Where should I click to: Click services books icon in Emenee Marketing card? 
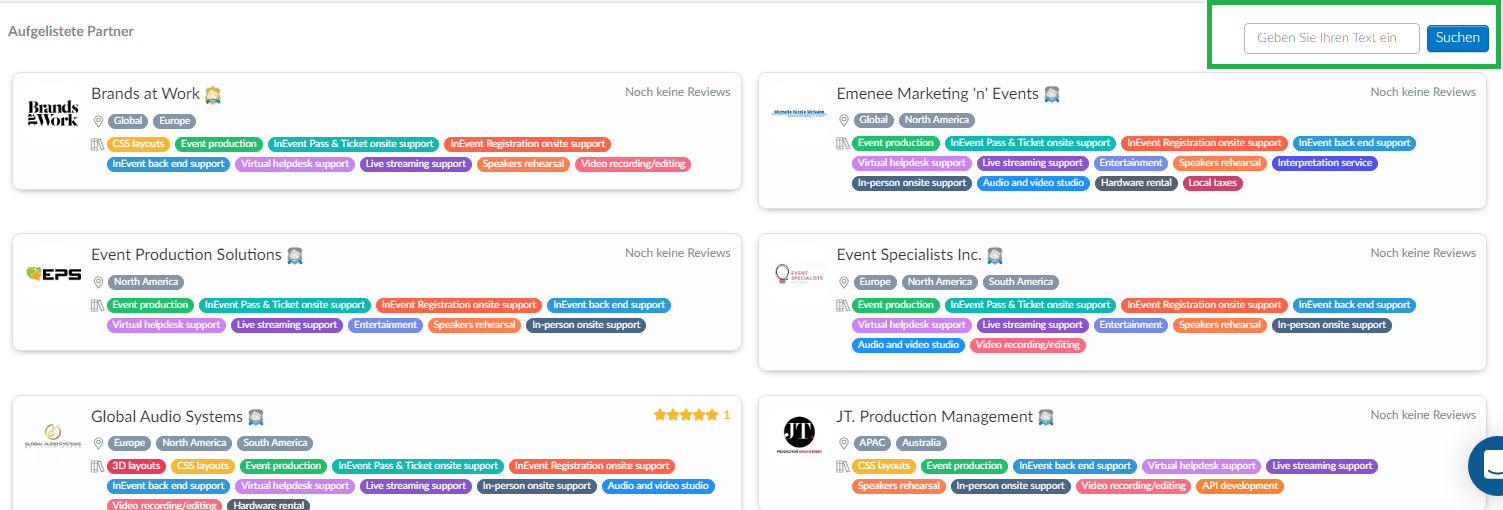pyautogui.click(x=844, y=143)
